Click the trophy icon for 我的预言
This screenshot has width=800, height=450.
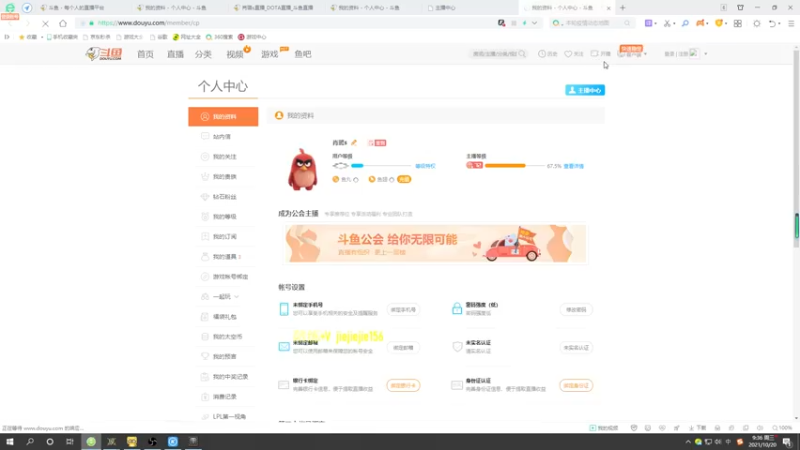205,356
